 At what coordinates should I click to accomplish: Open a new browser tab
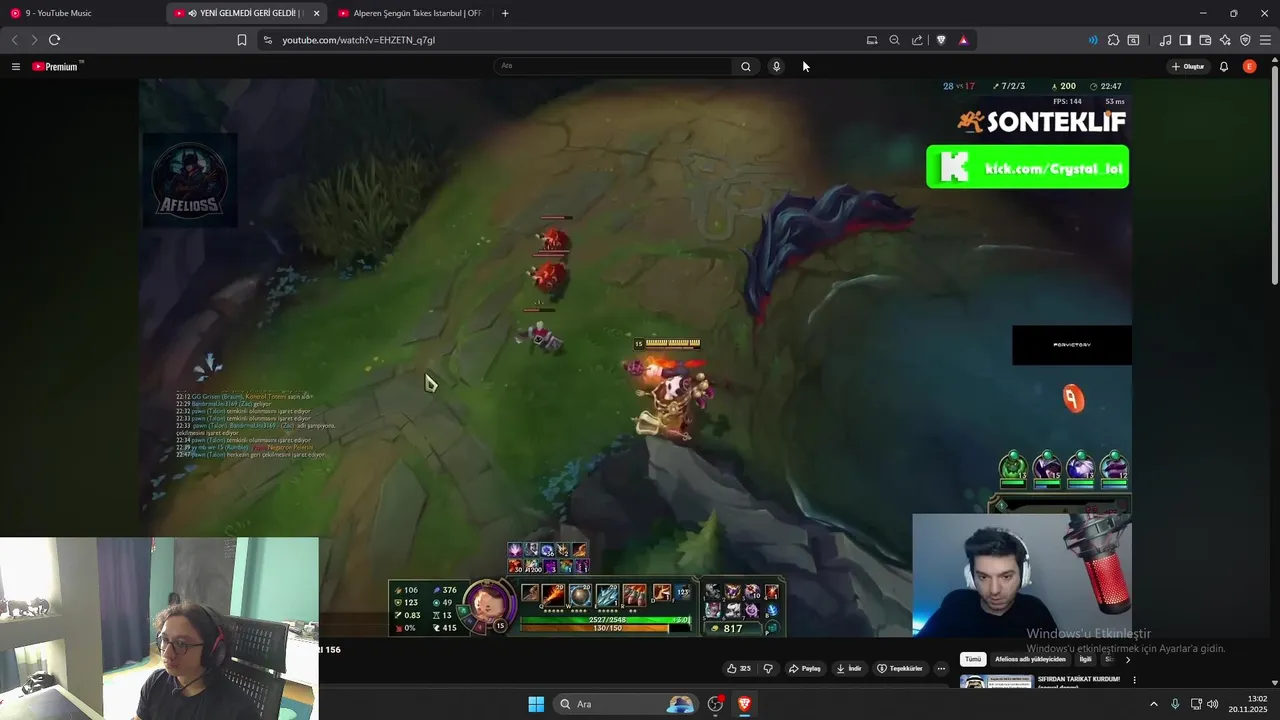tap(505, 13)
